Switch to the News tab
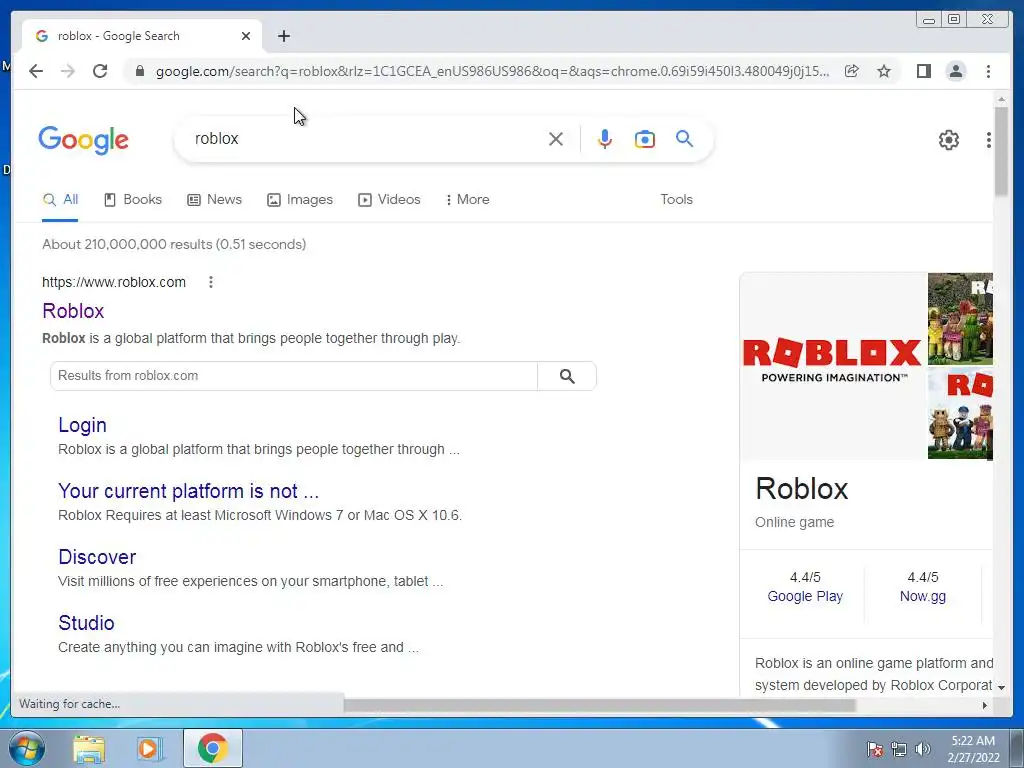This screenshot has height=768, width=1024. pyautogui.click(x=214, y=200)
